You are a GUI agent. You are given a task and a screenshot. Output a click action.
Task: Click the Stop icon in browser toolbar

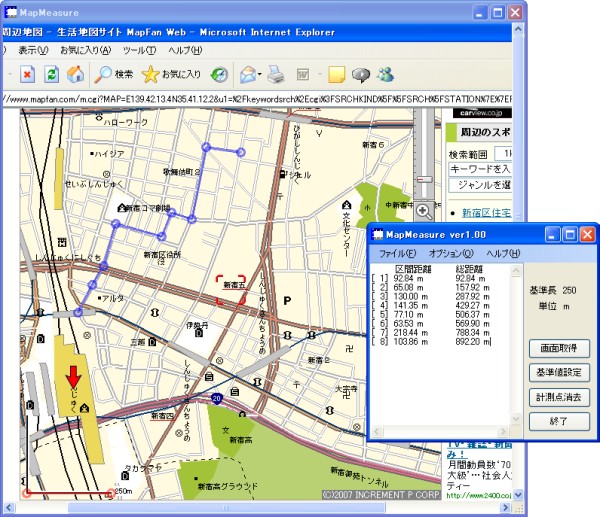[x=27, y=74]
